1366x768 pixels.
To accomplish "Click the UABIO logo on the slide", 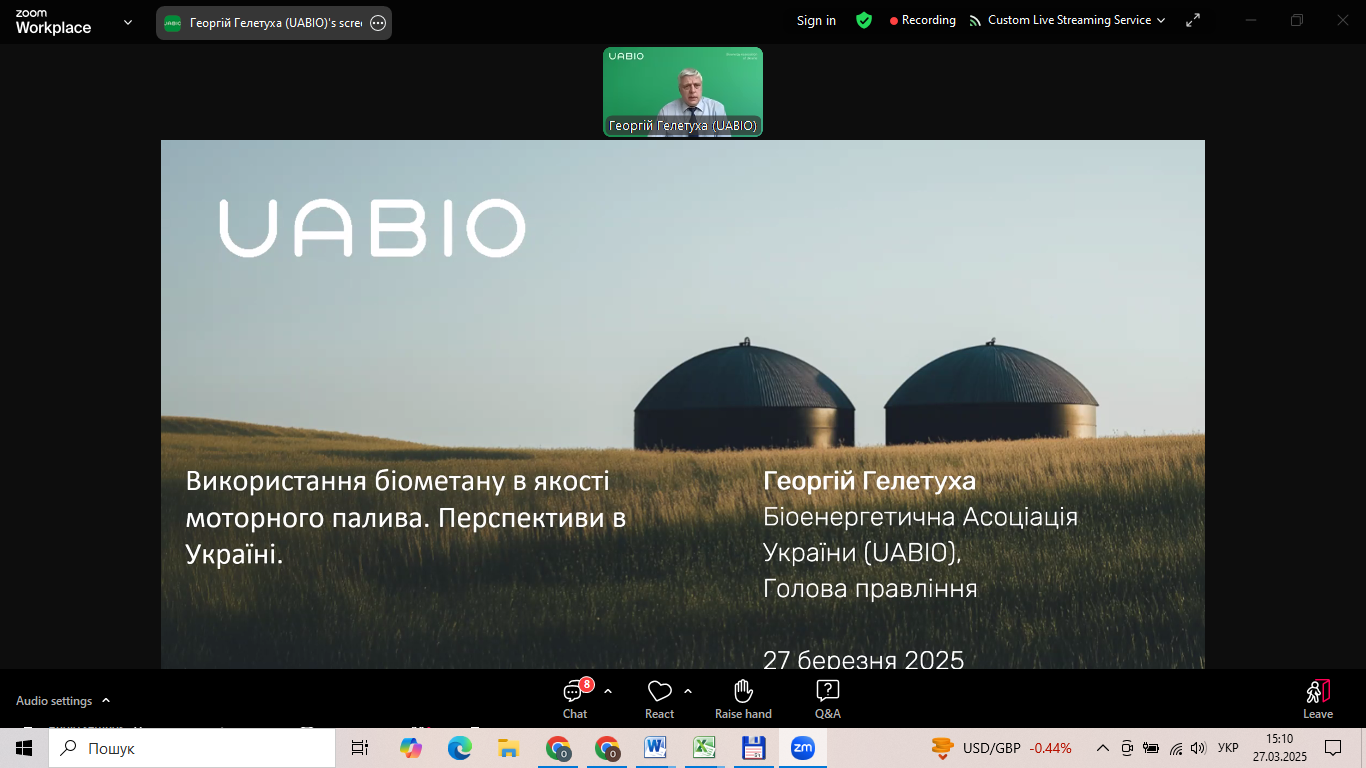I will 372,228.
